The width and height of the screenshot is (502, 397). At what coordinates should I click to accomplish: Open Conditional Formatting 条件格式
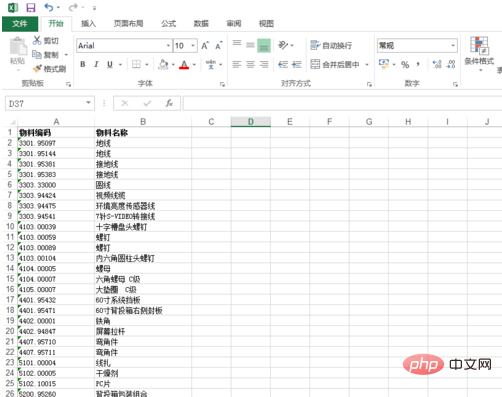click(479, 53)
